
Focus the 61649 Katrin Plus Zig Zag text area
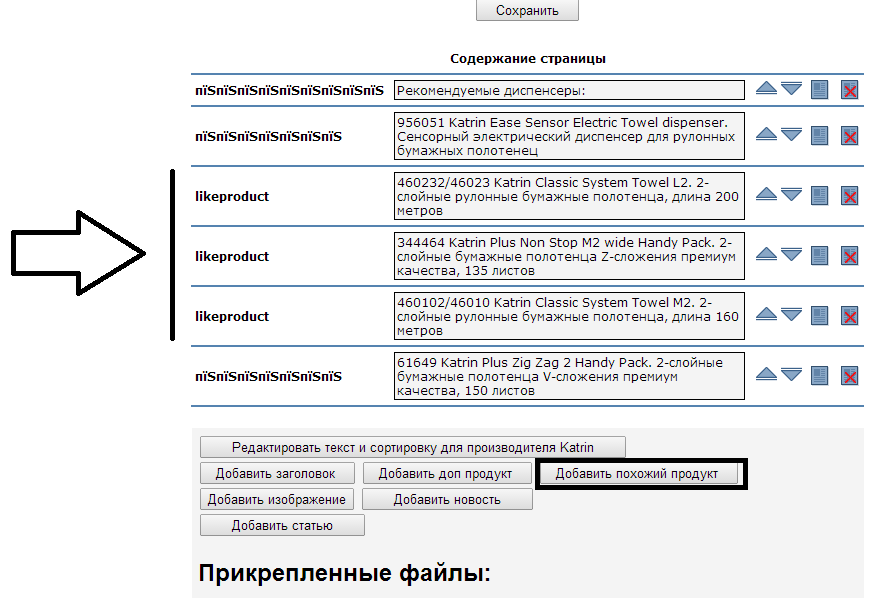(569, 376)
